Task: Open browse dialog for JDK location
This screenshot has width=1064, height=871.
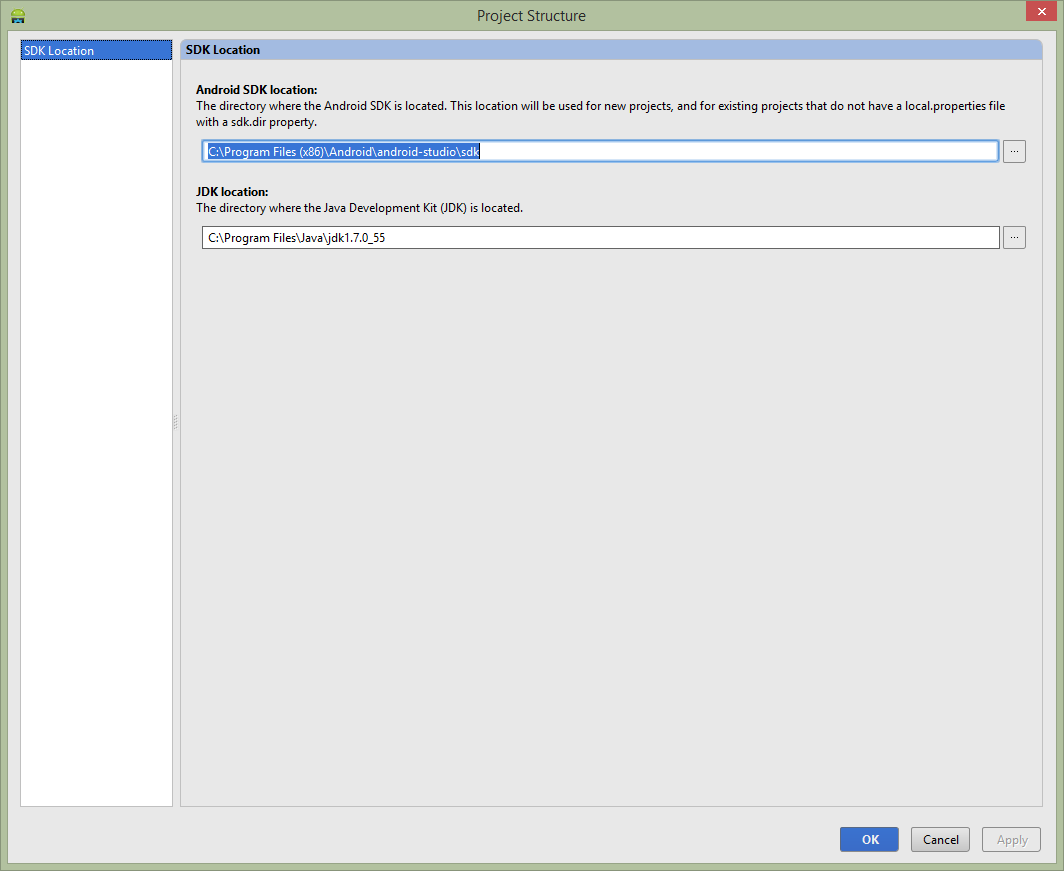Action: click(x=1014, y=238)
